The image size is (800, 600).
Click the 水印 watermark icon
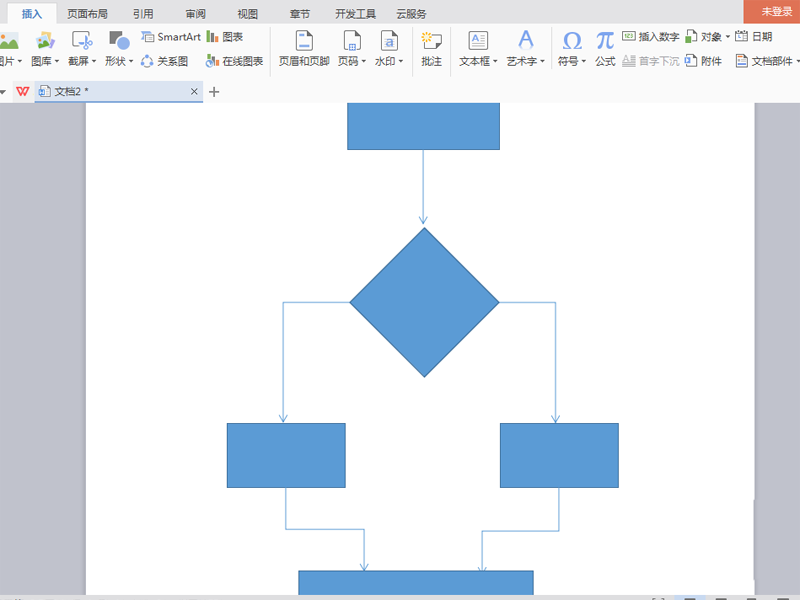pos(389,41)
